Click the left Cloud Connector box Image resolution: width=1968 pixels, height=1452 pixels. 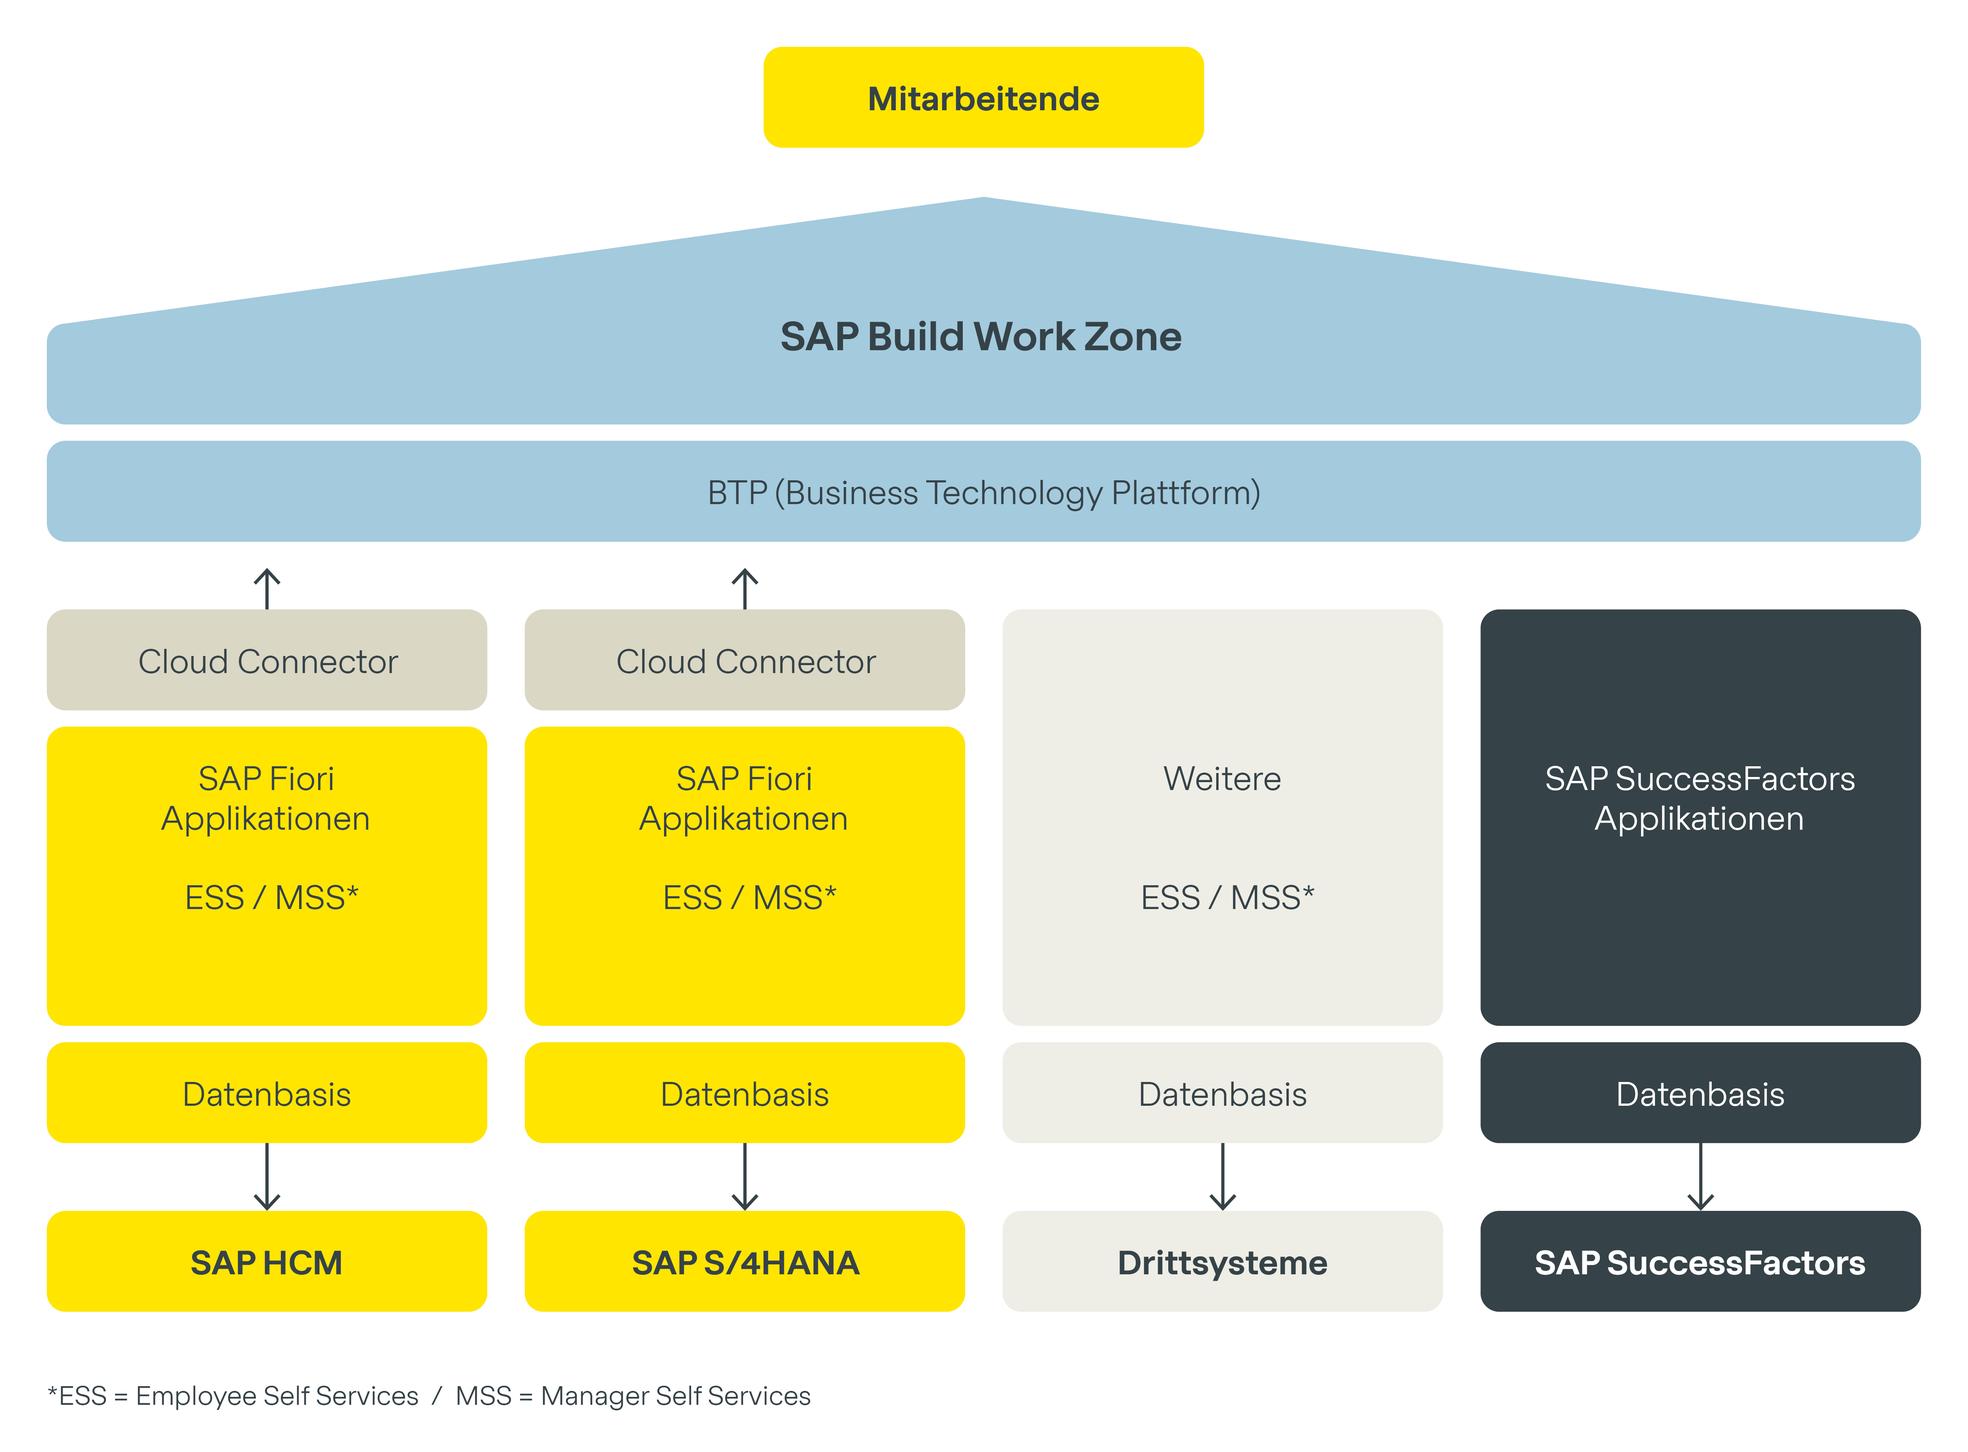coord(267,660)
